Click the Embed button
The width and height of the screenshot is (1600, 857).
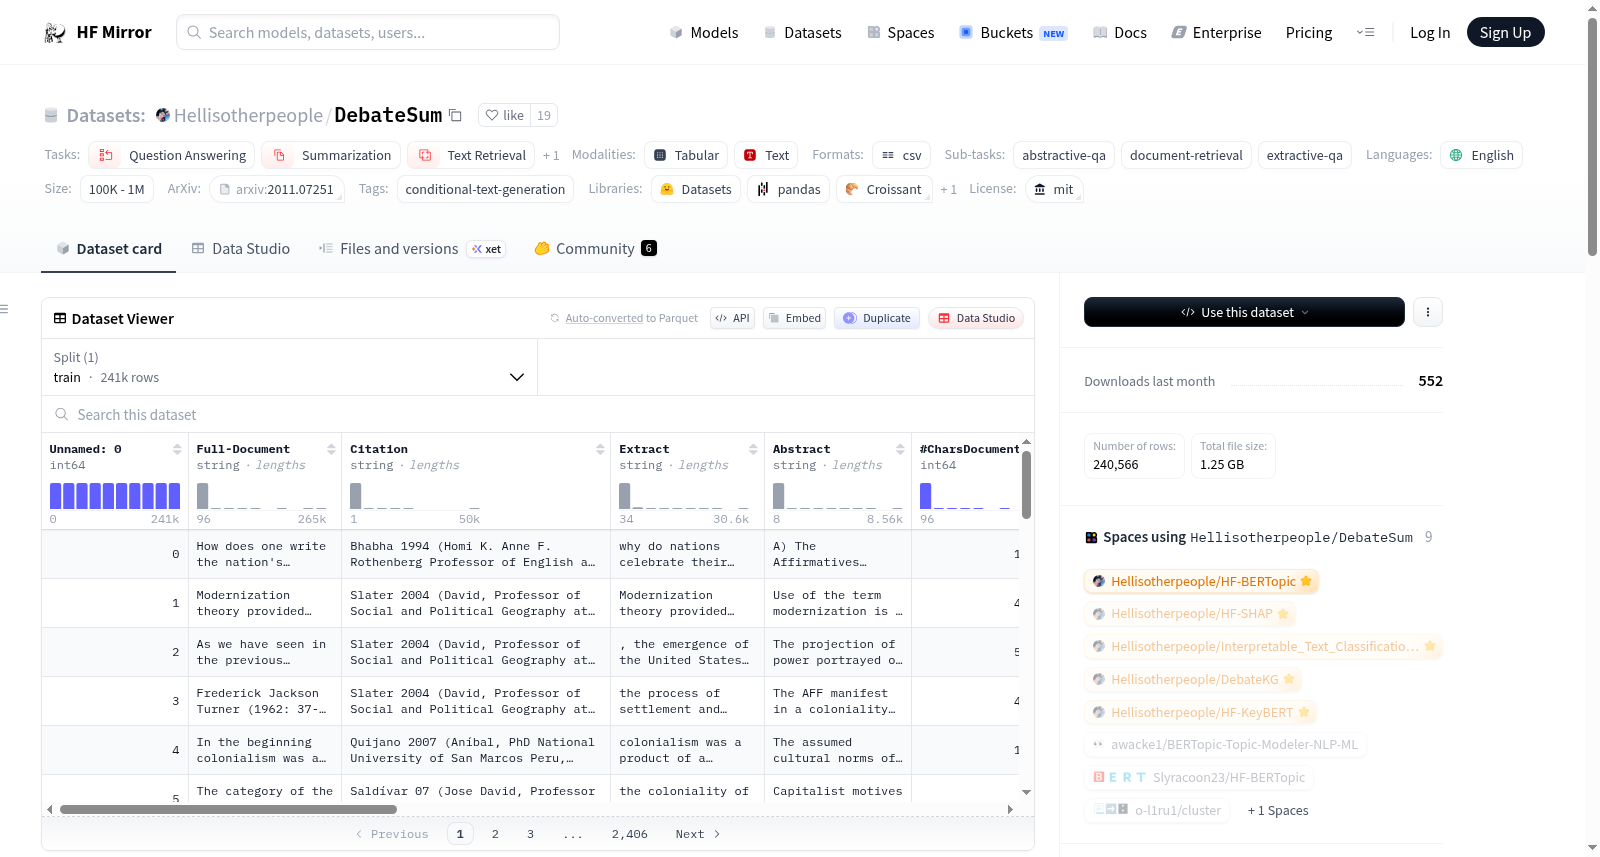794,318
